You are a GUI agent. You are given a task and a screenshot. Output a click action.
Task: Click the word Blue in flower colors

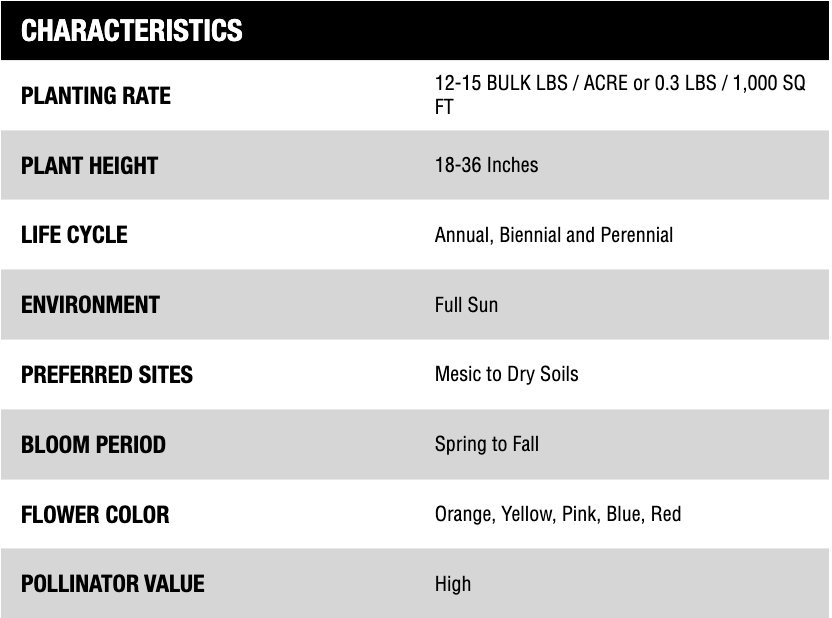(624, 514)
